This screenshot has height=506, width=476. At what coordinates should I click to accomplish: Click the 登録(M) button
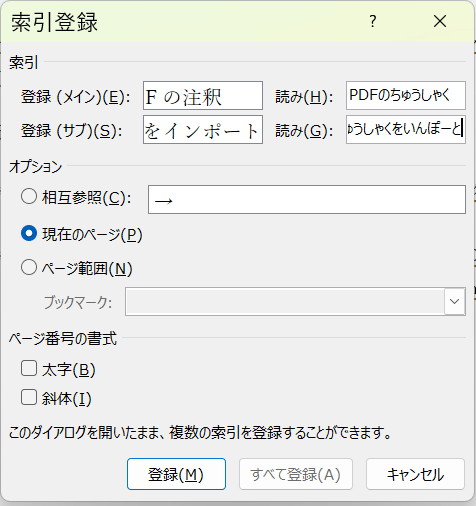[176, 474]
